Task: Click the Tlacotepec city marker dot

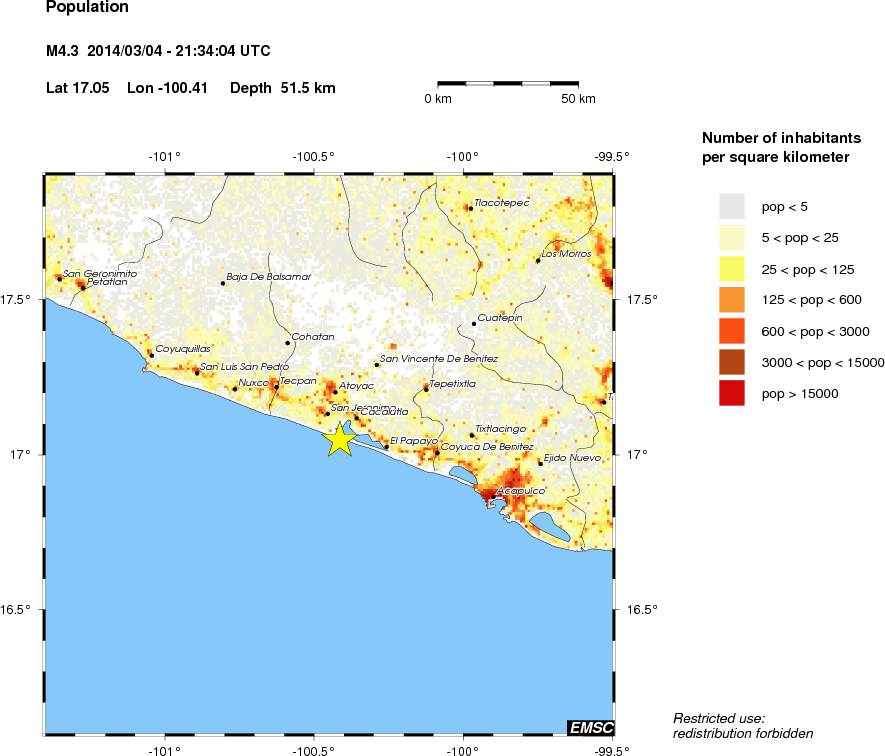Action: (467, 208)
